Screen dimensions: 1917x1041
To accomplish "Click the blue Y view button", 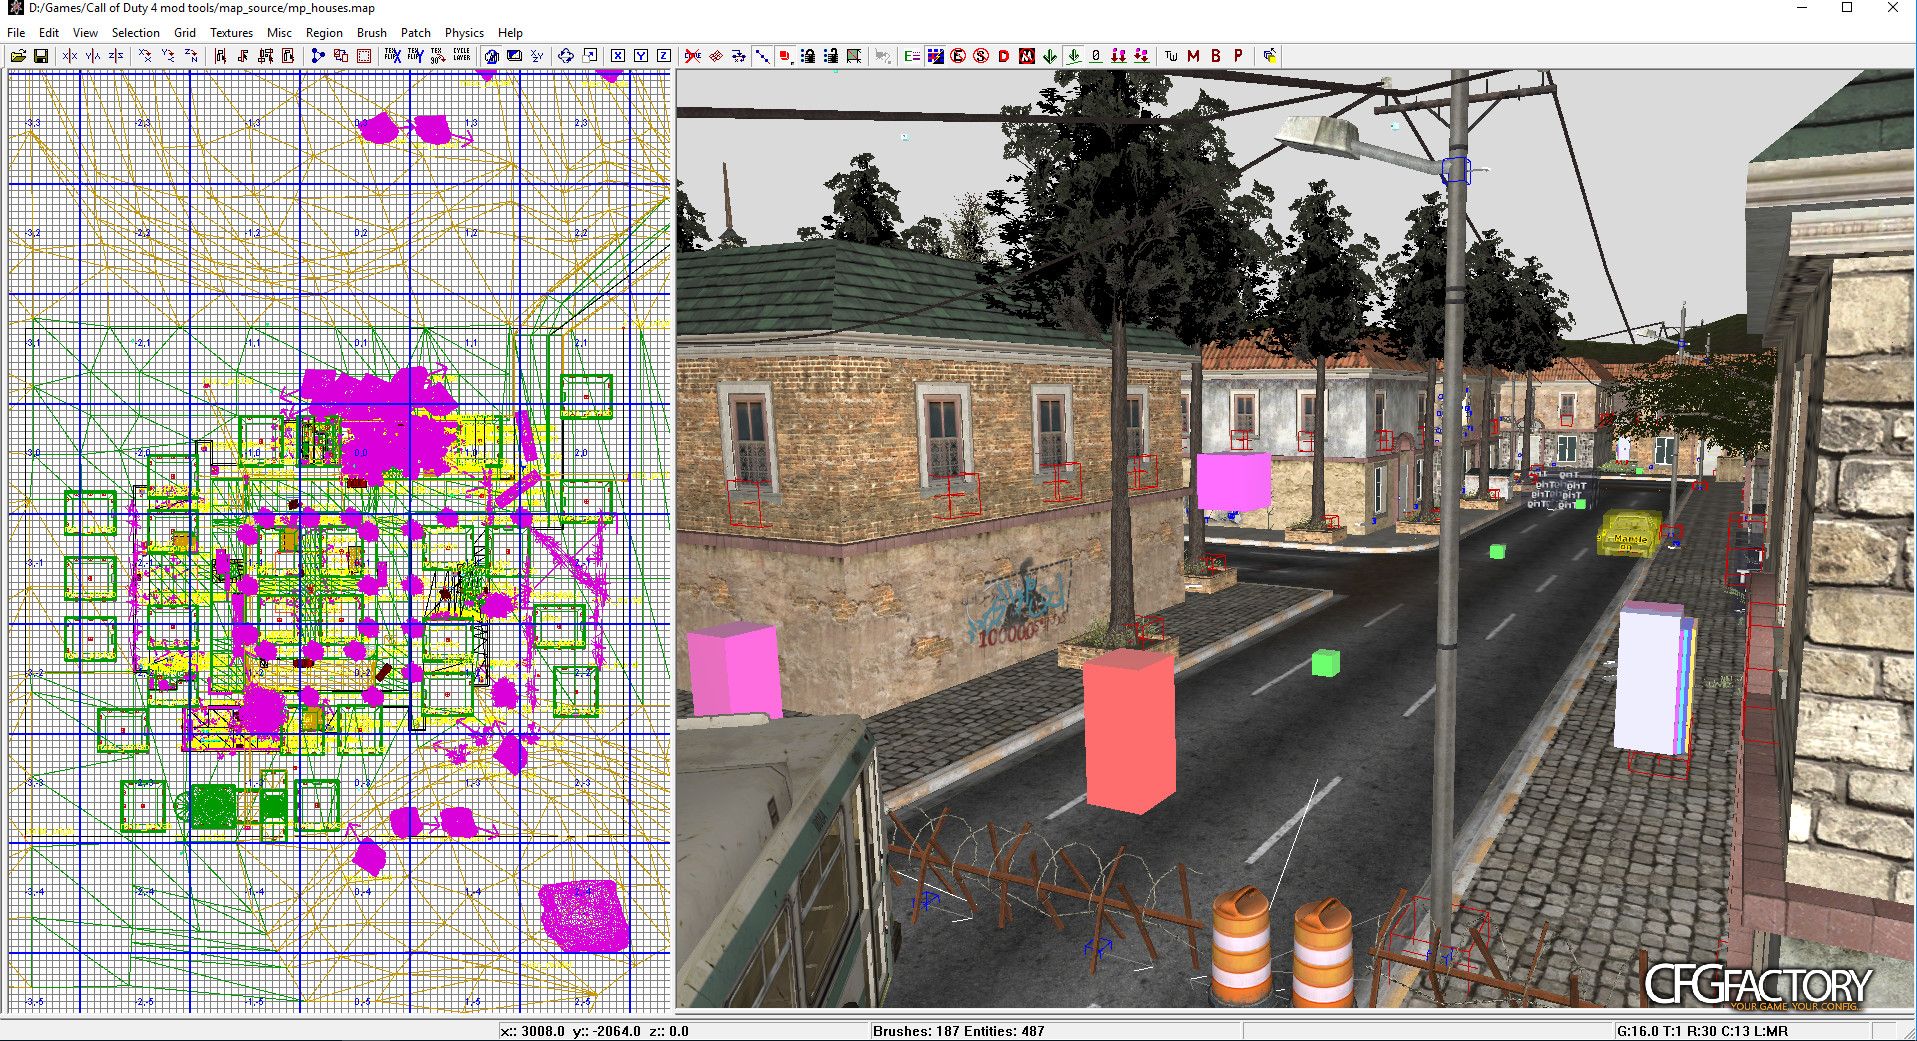I will click(x=641, y=56).
